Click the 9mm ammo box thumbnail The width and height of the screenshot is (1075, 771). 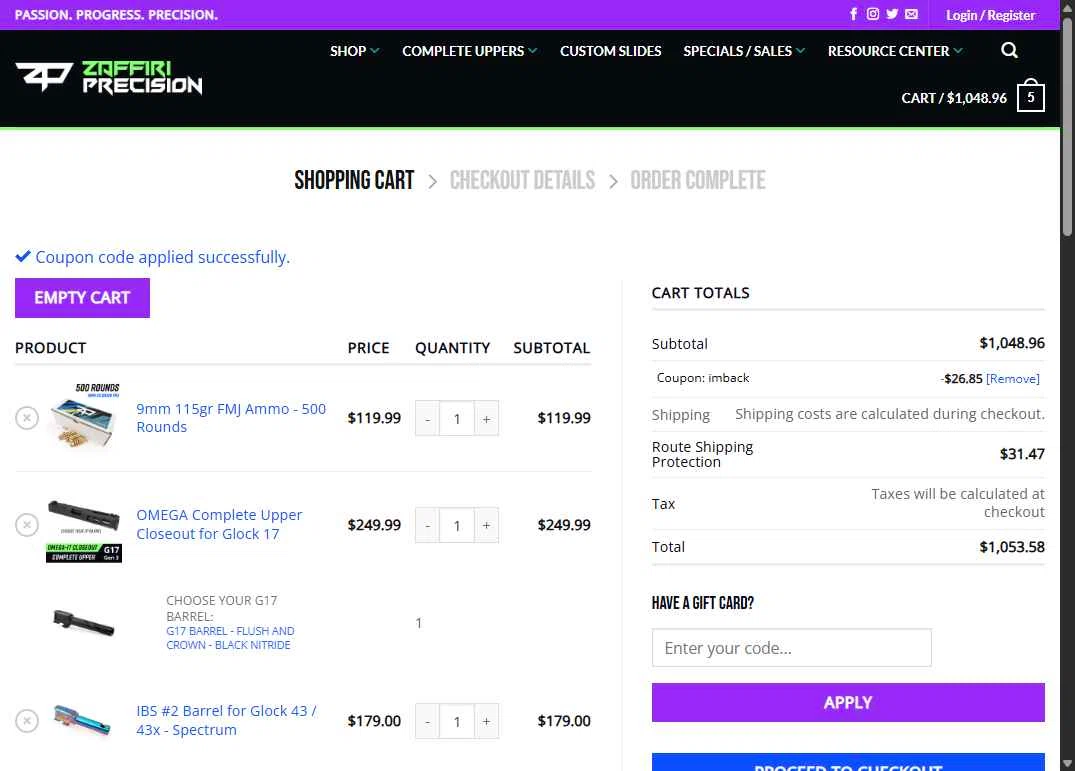(x=84, y=417)
